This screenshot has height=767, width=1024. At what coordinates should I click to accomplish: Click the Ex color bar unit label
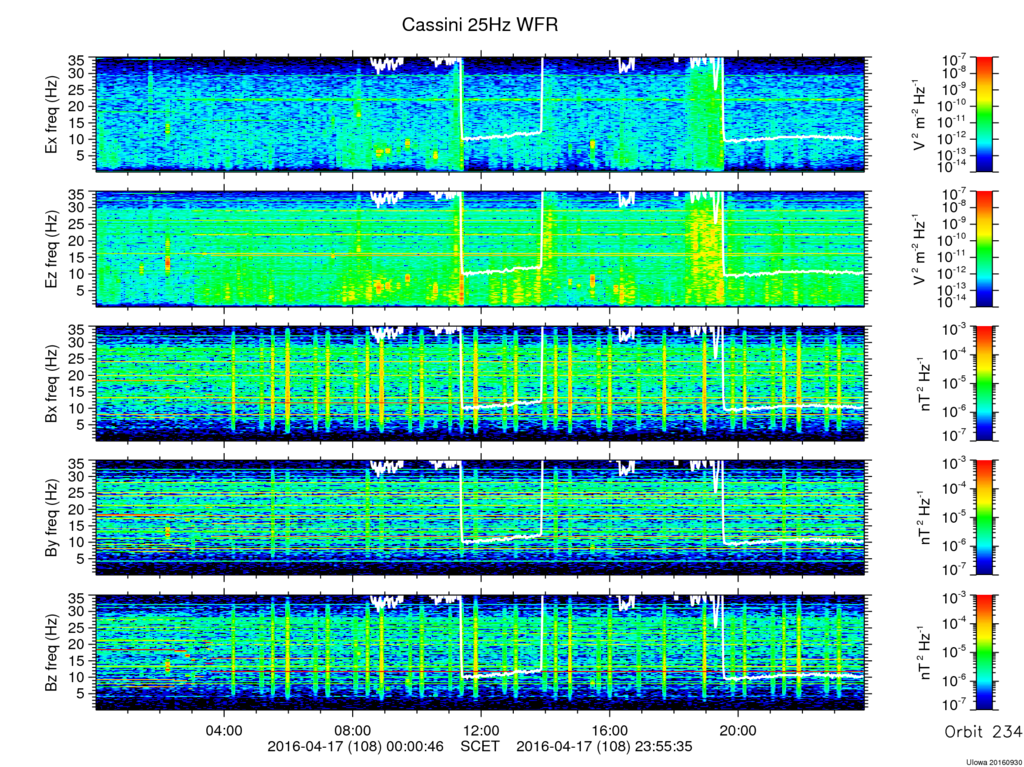pyautogui.click(x=919, y=115)
